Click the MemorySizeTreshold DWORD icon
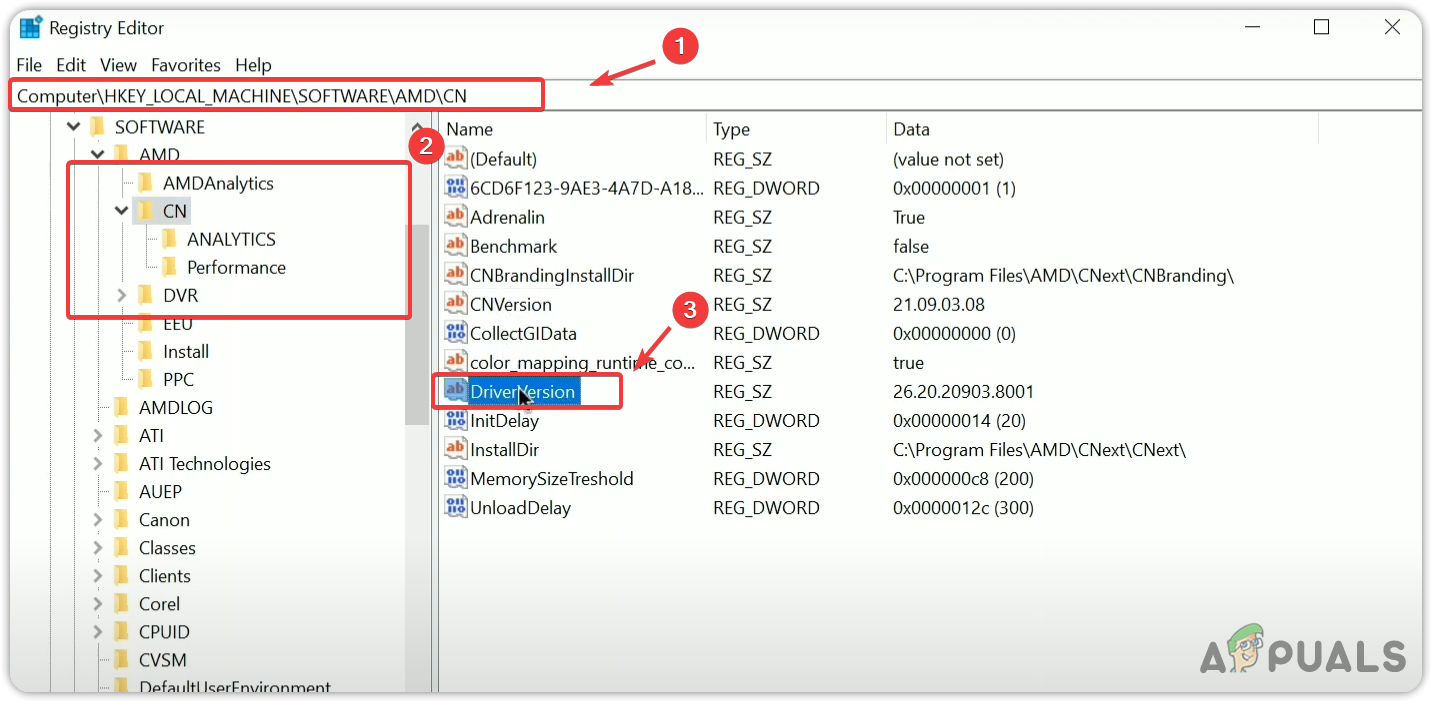The height and width of the screenshot is (702, 1432). 455,478
